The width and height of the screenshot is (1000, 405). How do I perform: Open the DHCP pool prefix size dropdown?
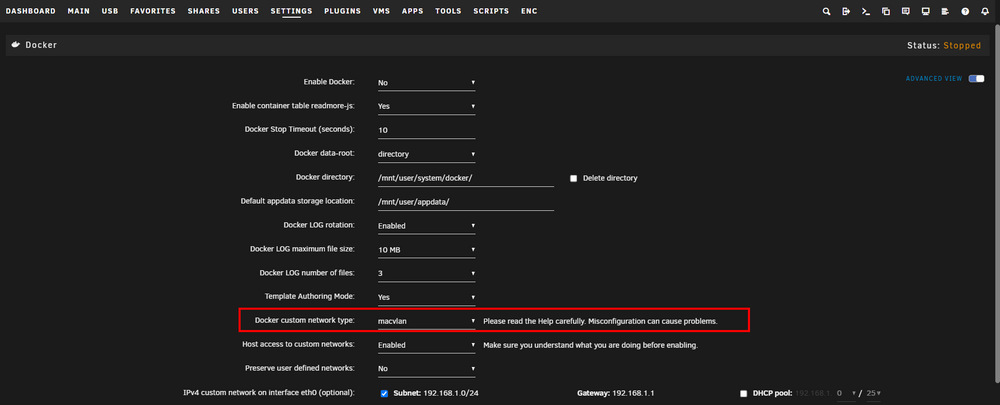(874, 394)
